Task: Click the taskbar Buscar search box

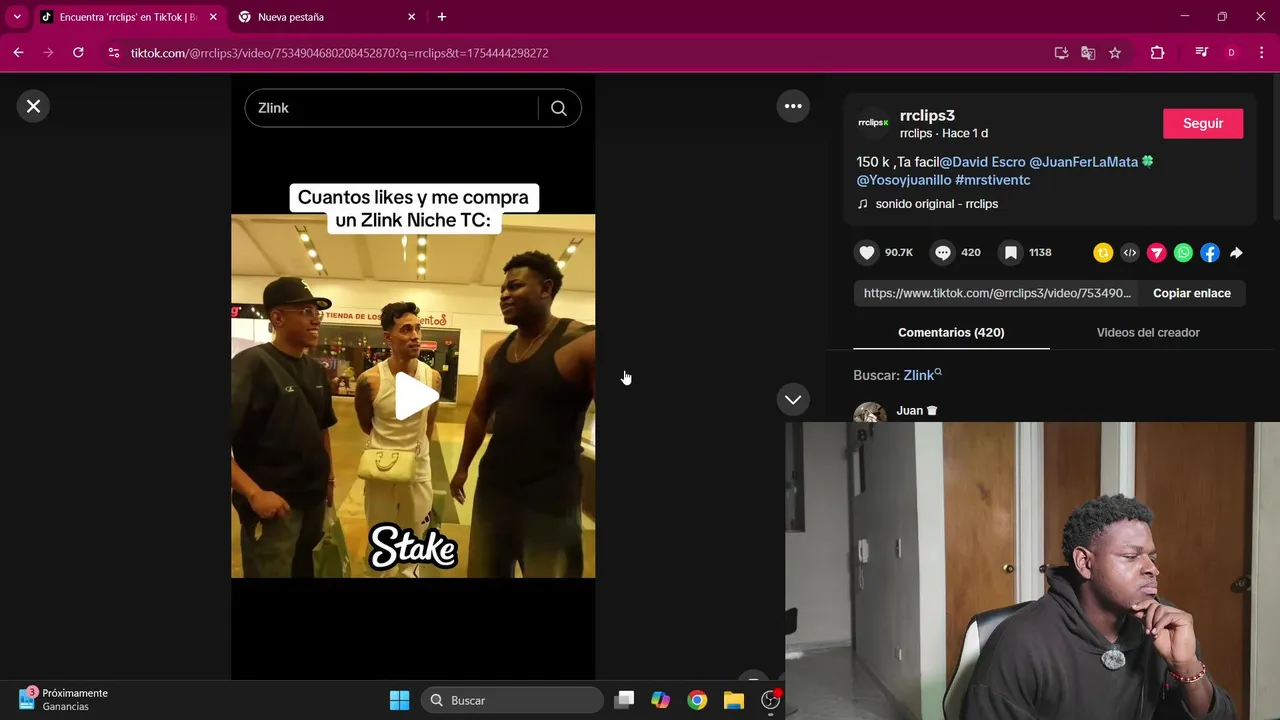Action: pyautogui.click(x=512, y=700)
